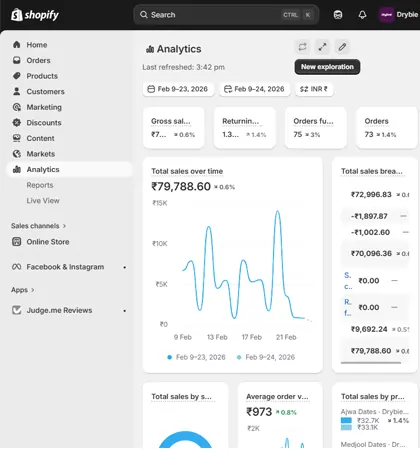This screenshot has height=450, width=420.
Task: Open Live View submenu
Action: point(43,201)
